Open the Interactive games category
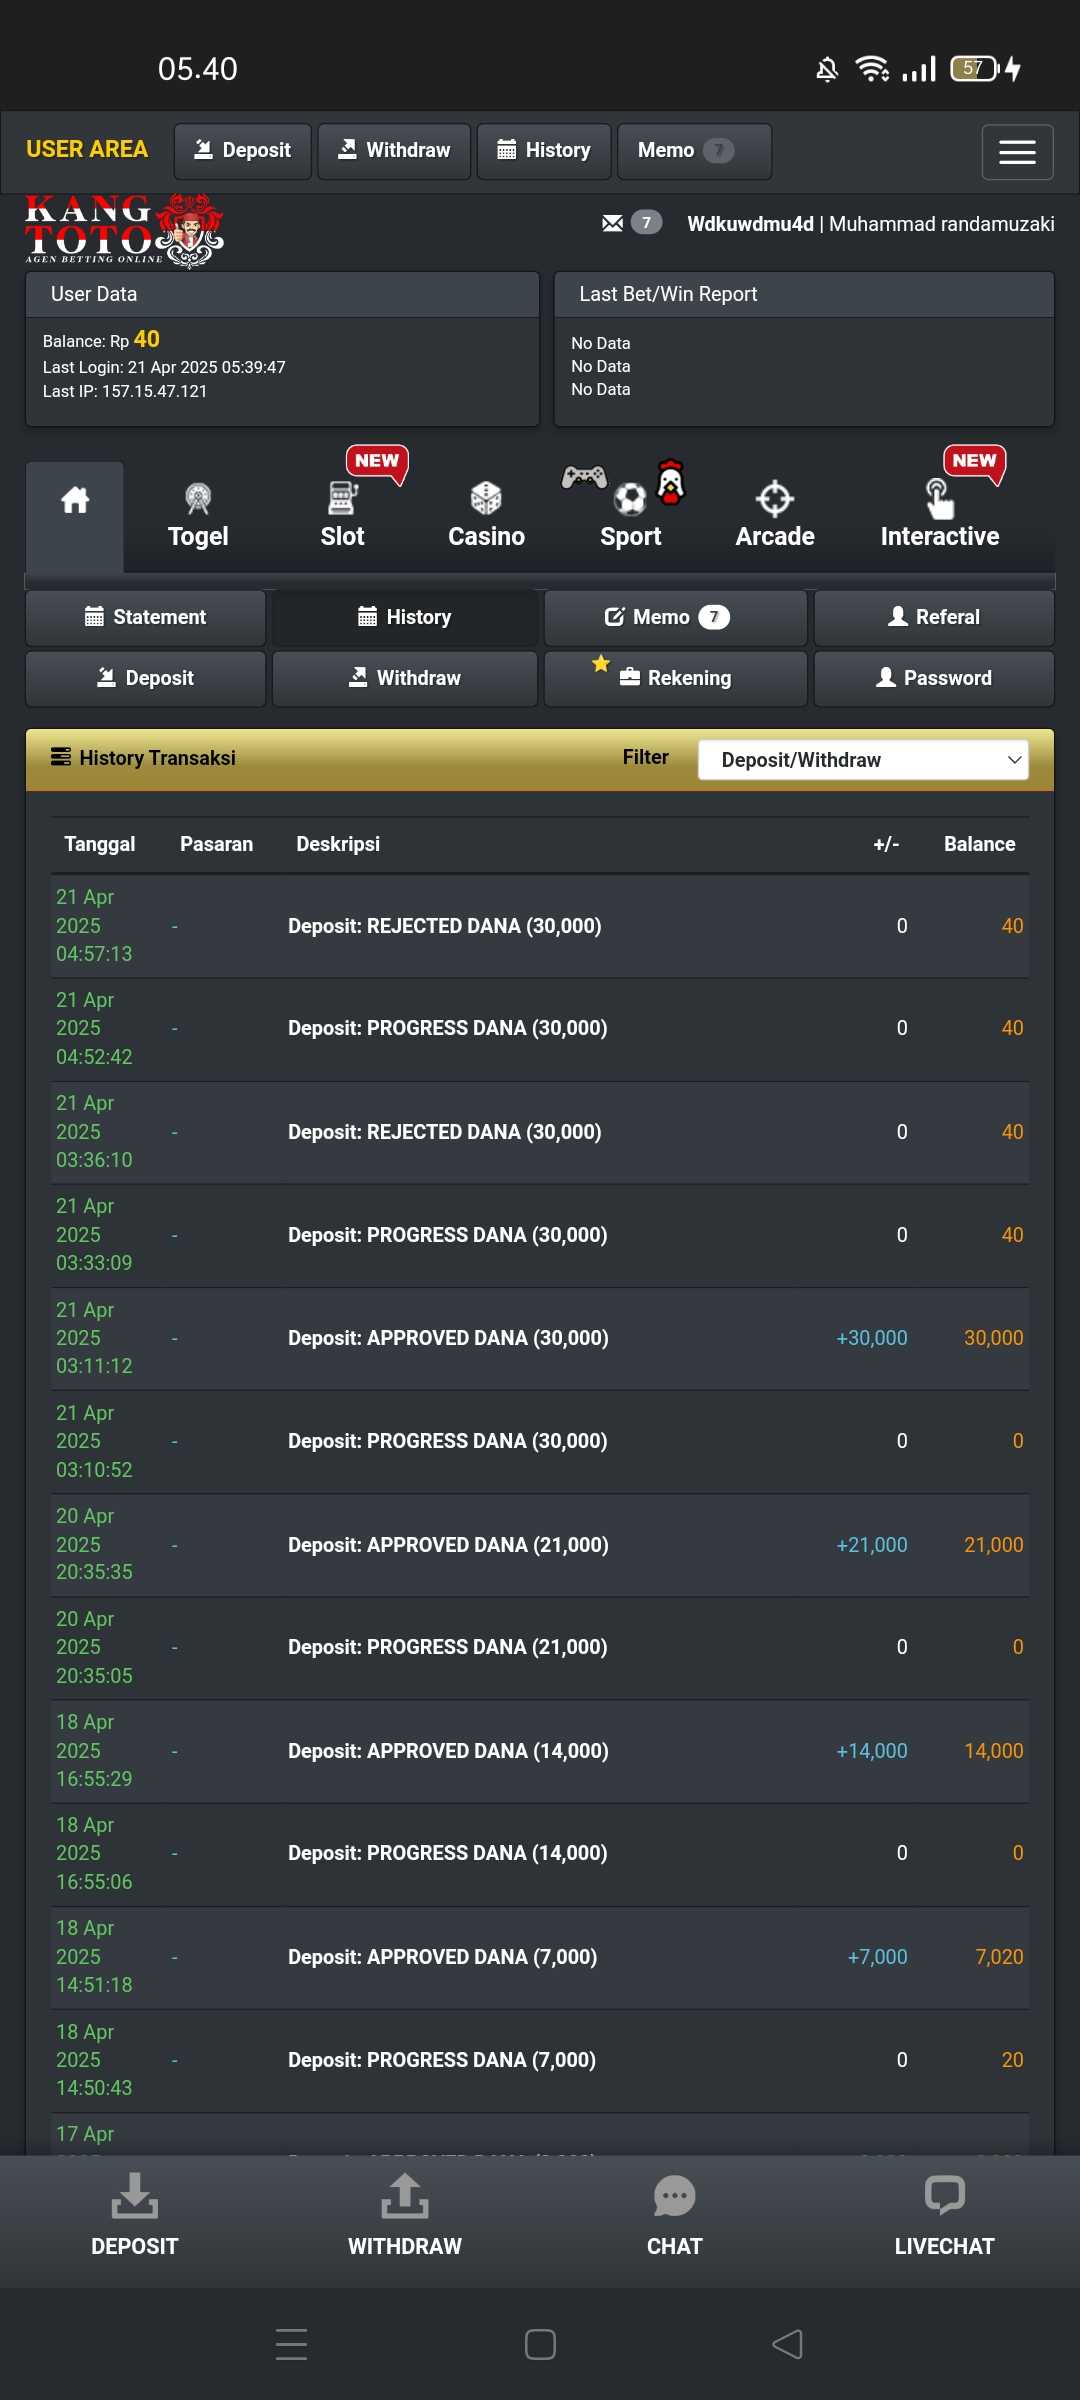Viewport: 1080px width, 2400px height. (939, 517)
